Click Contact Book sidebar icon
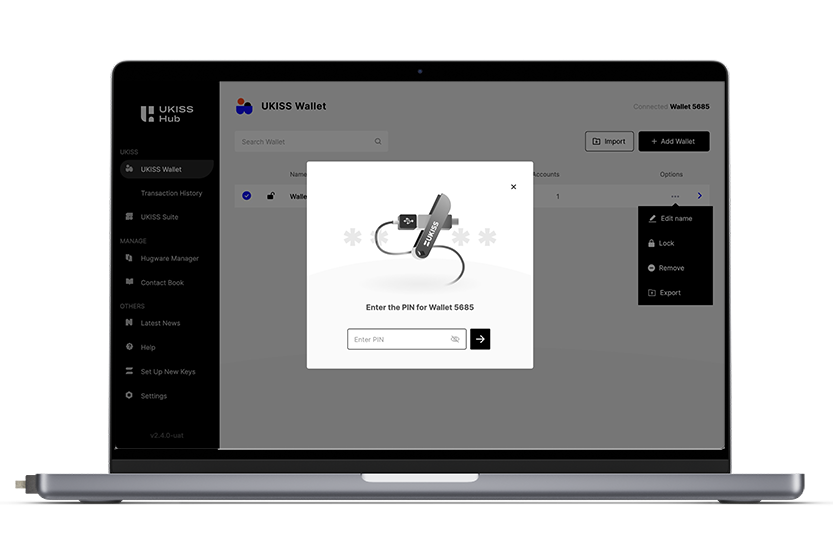Image resolution: width=833 pixels, height=554 pixels. 129,282
